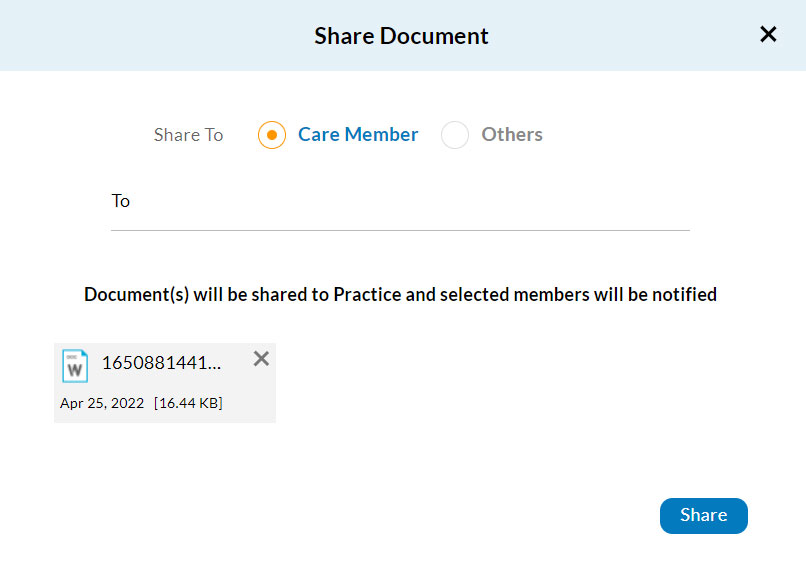Click the Others label text
The width and height of the screenshot is (806, 570).
click(x=512, y=135)
